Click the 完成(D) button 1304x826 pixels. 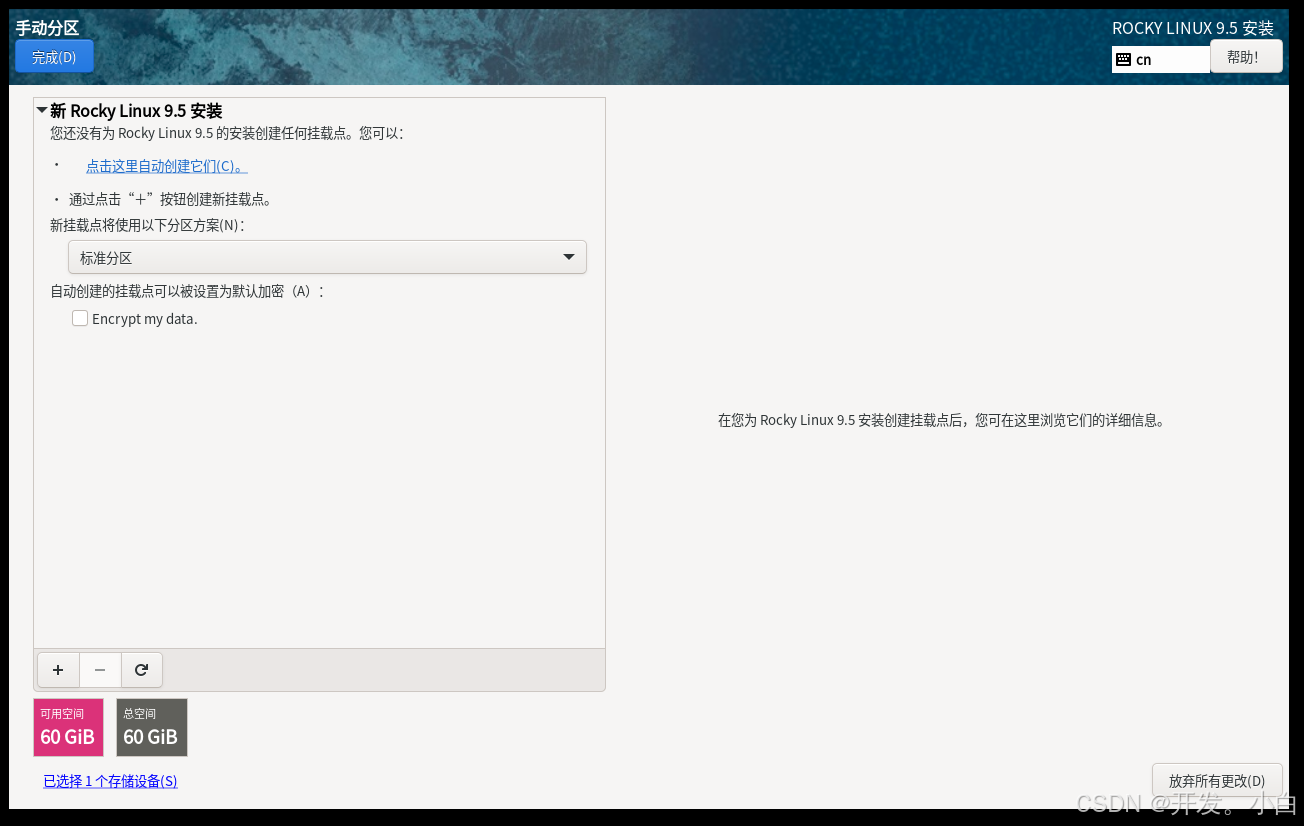tap(54, 57)
